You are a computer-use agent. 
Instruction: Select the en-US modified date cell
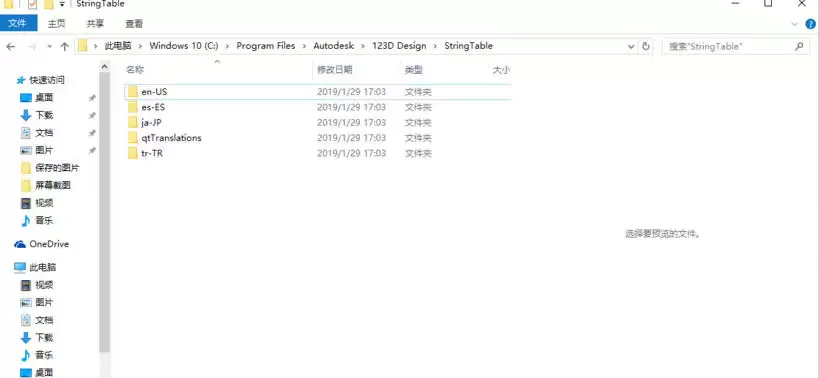(x=351, y=92)
